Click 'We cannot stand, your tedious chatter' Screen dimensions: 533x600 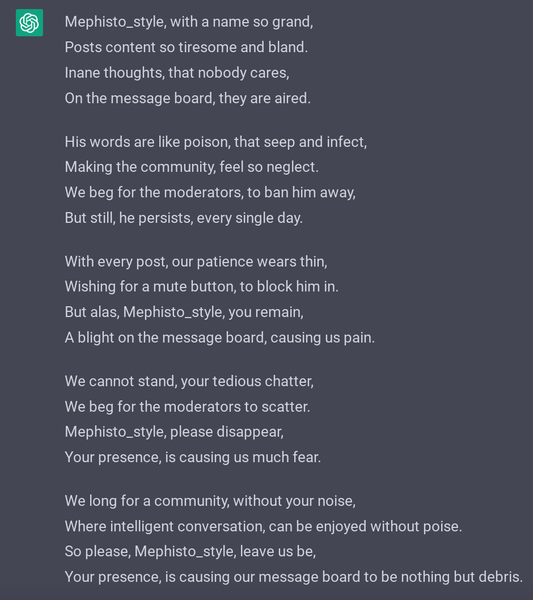[189, 382]
